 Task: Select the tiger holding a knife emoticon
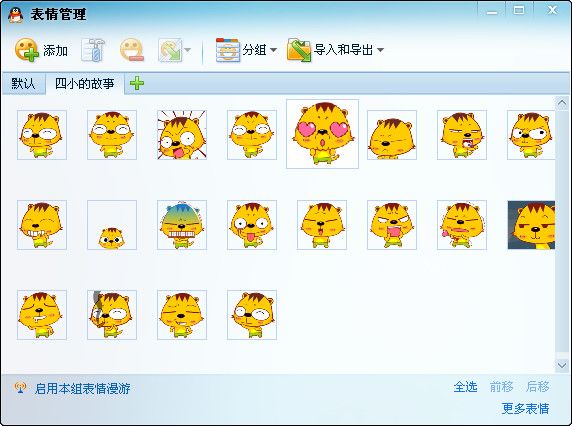pyautogui.click(x=112, y=315)
